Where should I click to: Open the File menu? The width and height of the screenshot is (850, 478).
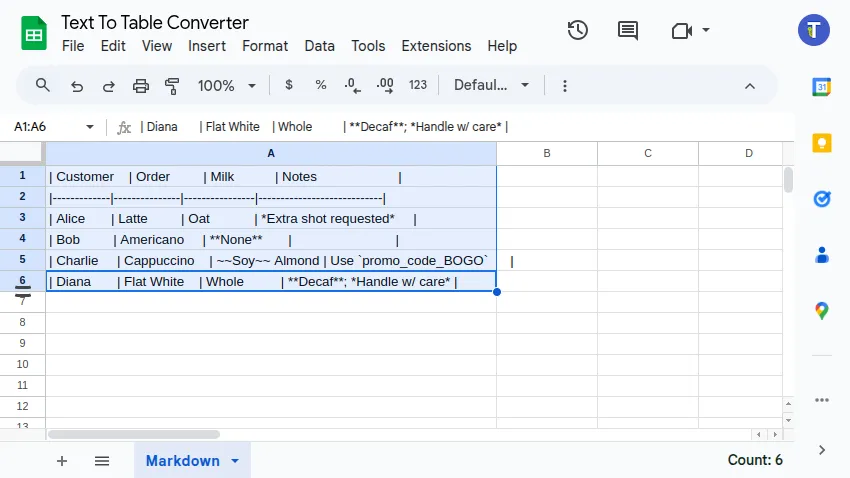(x=73, y=46)
